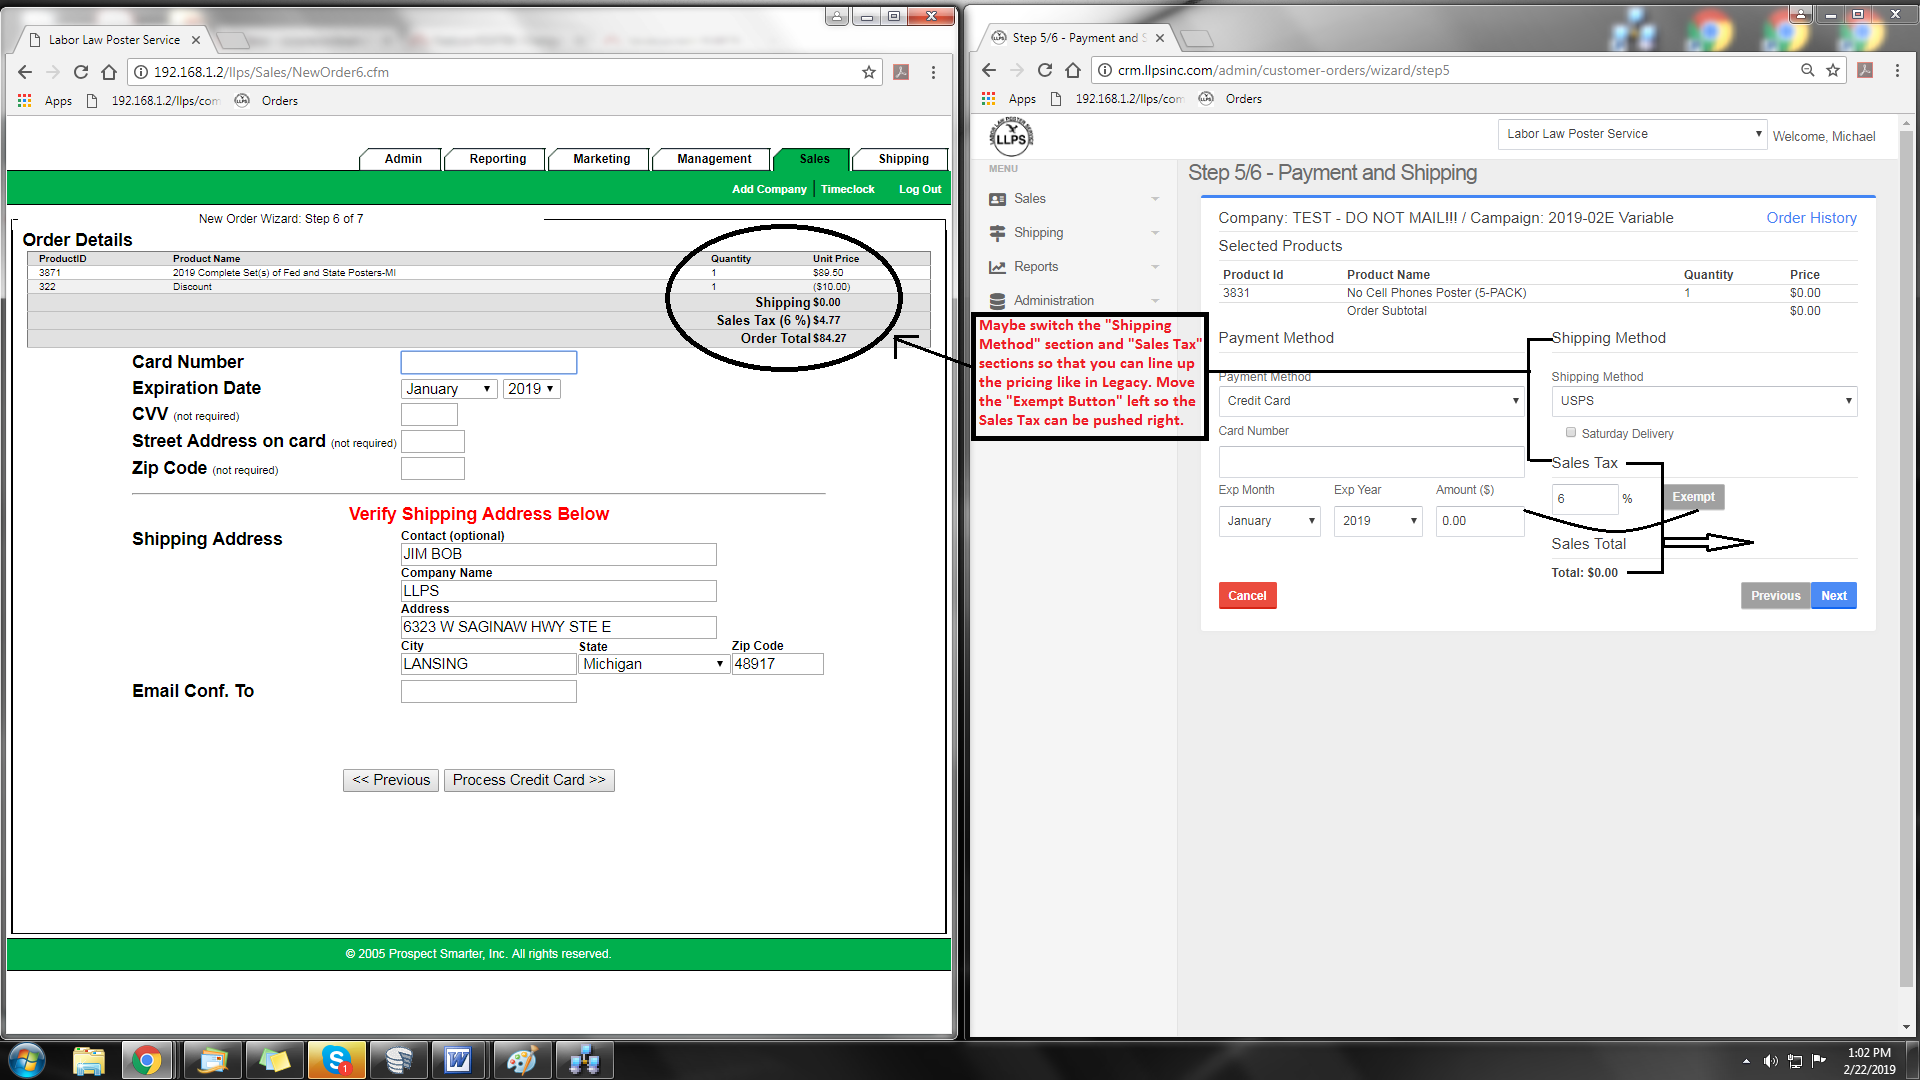1920x1080 pixels.
Task: Click the Administration database icon
Action: pos(997,301)
